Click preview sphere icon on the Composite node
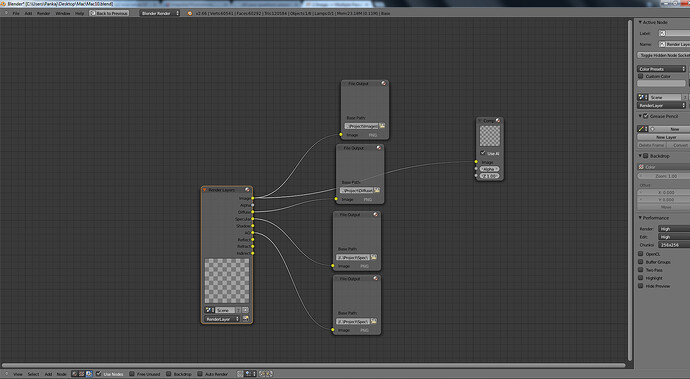 coord(498,120)
